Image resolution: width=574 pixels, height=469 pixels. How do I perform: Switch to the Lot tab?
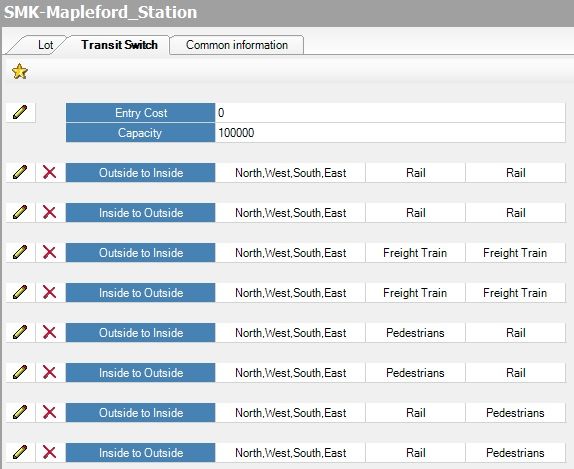(x=45, y=45)
